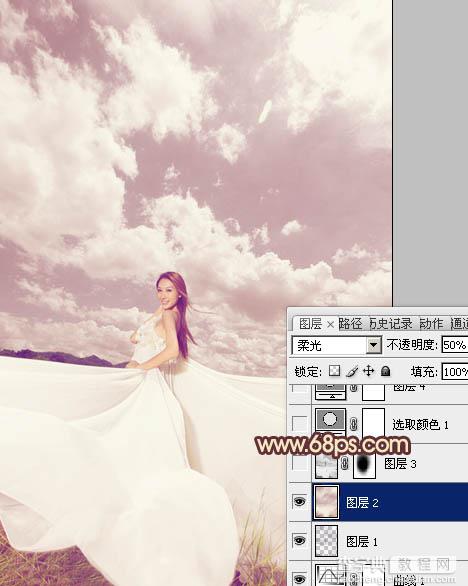Viewport: 468px width, 586px height.
Task: Hide the 图层 1 layer
Action: click(299, 540)
